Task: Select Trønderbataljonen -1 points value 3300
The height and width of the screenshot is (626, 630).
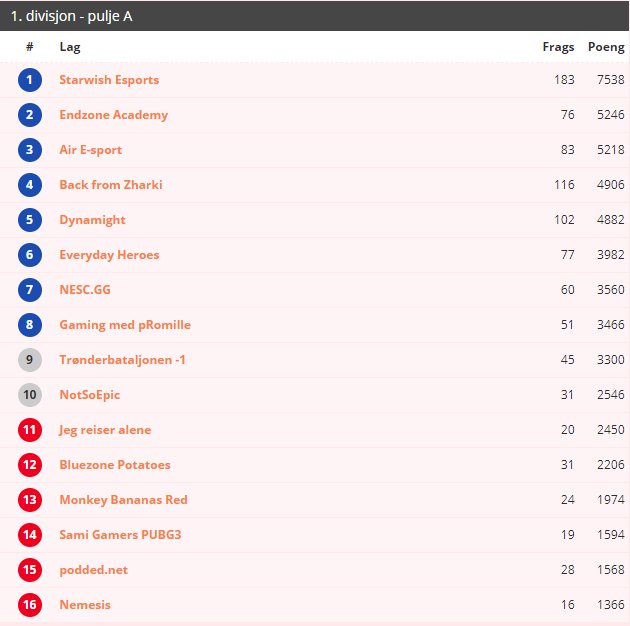Action: [x=611, y=360]
